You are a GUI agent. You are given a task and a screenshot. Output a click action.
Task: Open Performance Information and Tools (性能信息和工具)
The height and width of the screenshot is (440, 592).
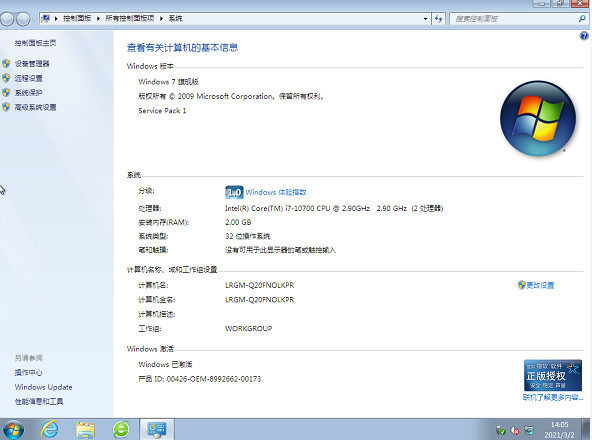tap(39, 401)
